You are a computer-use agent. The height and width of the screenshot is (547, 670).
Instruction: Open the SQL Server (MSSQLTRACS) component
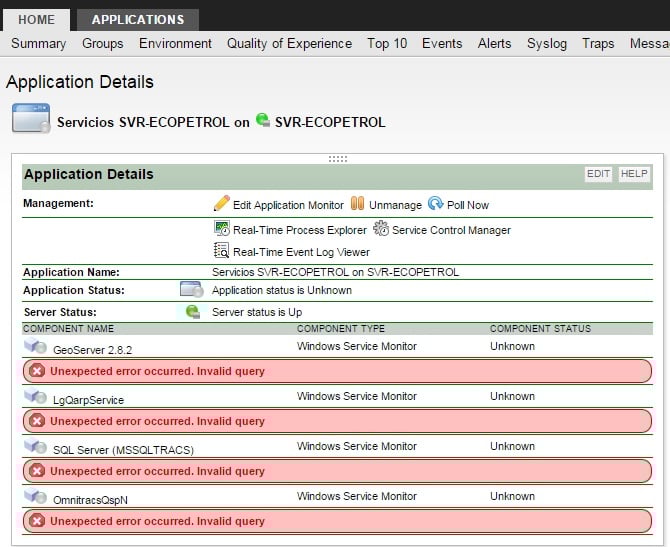coord(123,450)
